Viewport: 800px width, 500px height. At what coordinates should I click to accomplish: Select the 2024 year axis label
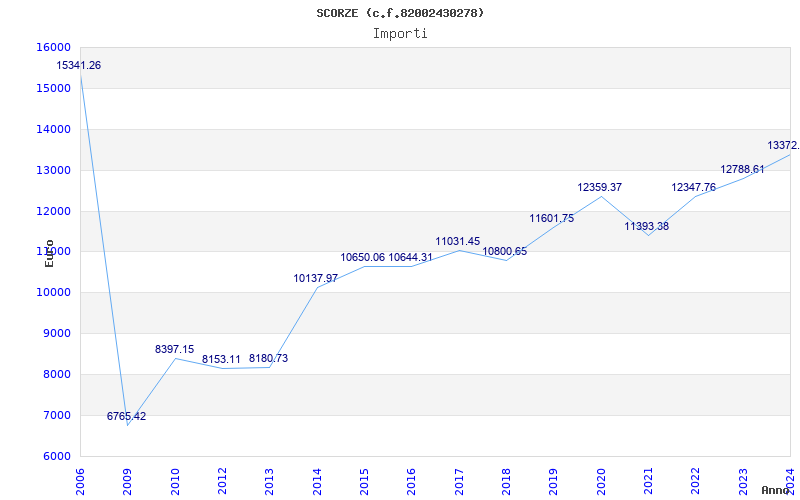point(790,480)
